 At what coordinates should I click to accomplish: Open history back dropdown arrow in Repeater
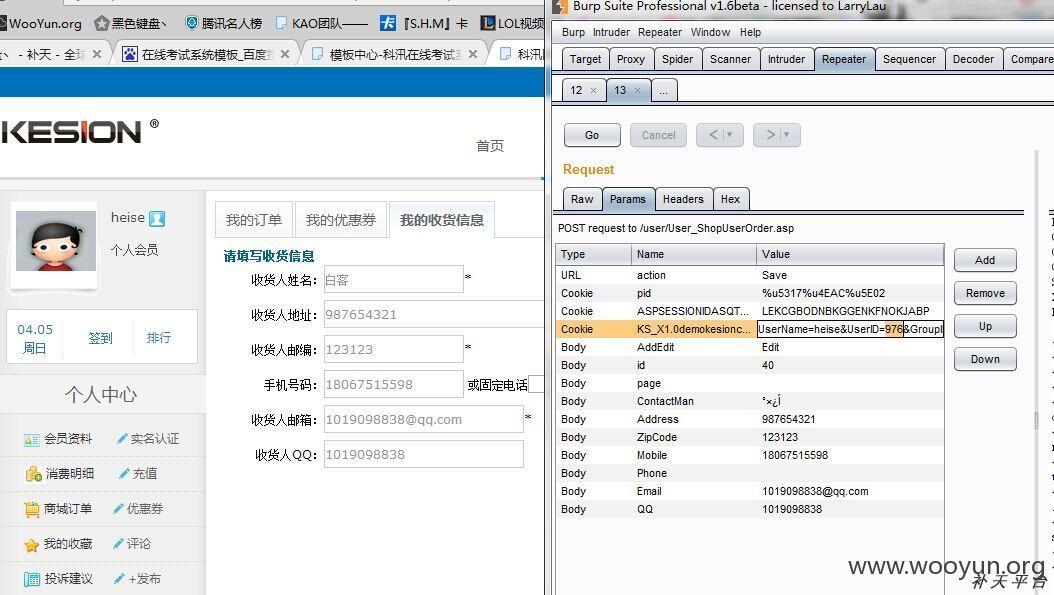pos(730,135)
